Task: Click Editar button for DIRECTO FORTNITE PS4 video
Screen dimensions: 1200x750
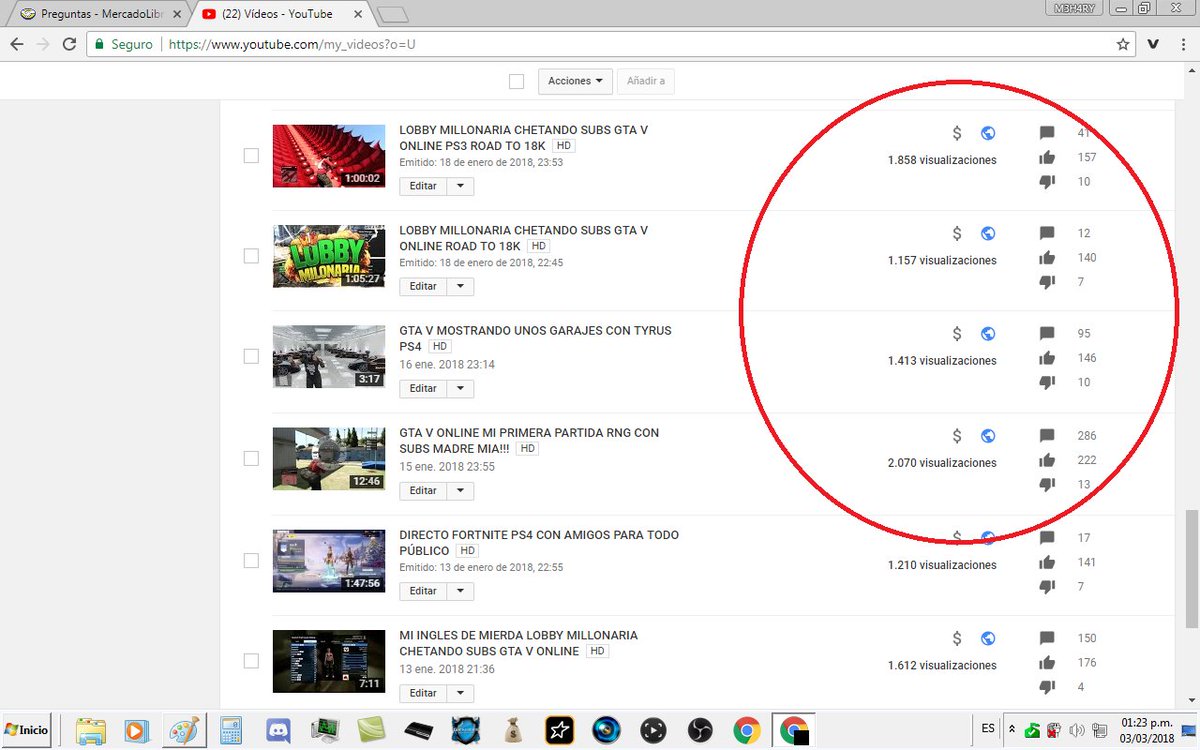Action: [x=423, y=591]
